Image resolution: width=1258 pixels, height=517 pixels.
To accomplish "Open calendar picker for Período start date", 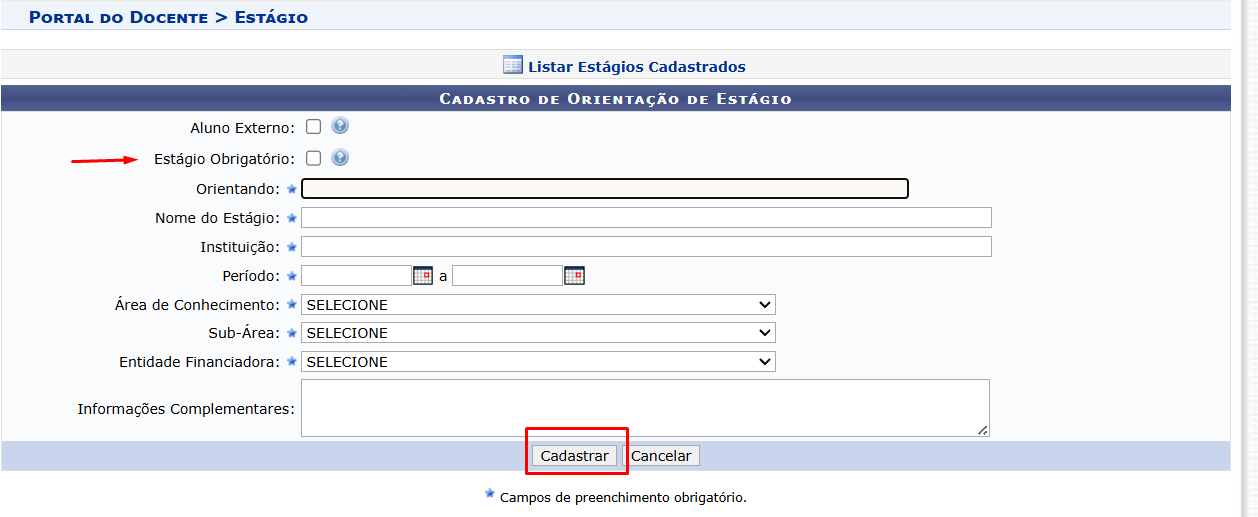I will (423, 276).
